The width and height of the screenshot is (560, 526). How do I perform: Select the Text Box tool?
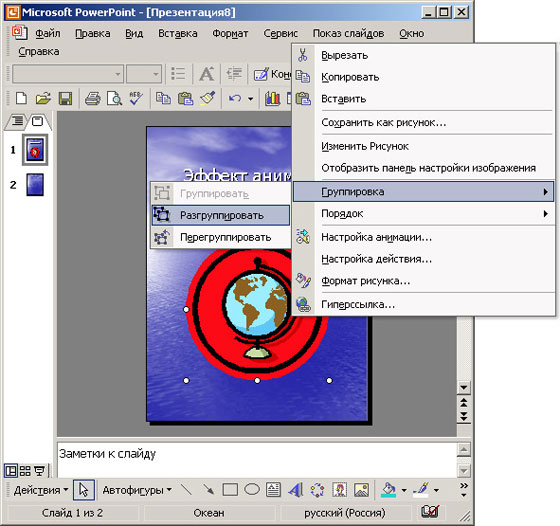click(x=273, y=490)
